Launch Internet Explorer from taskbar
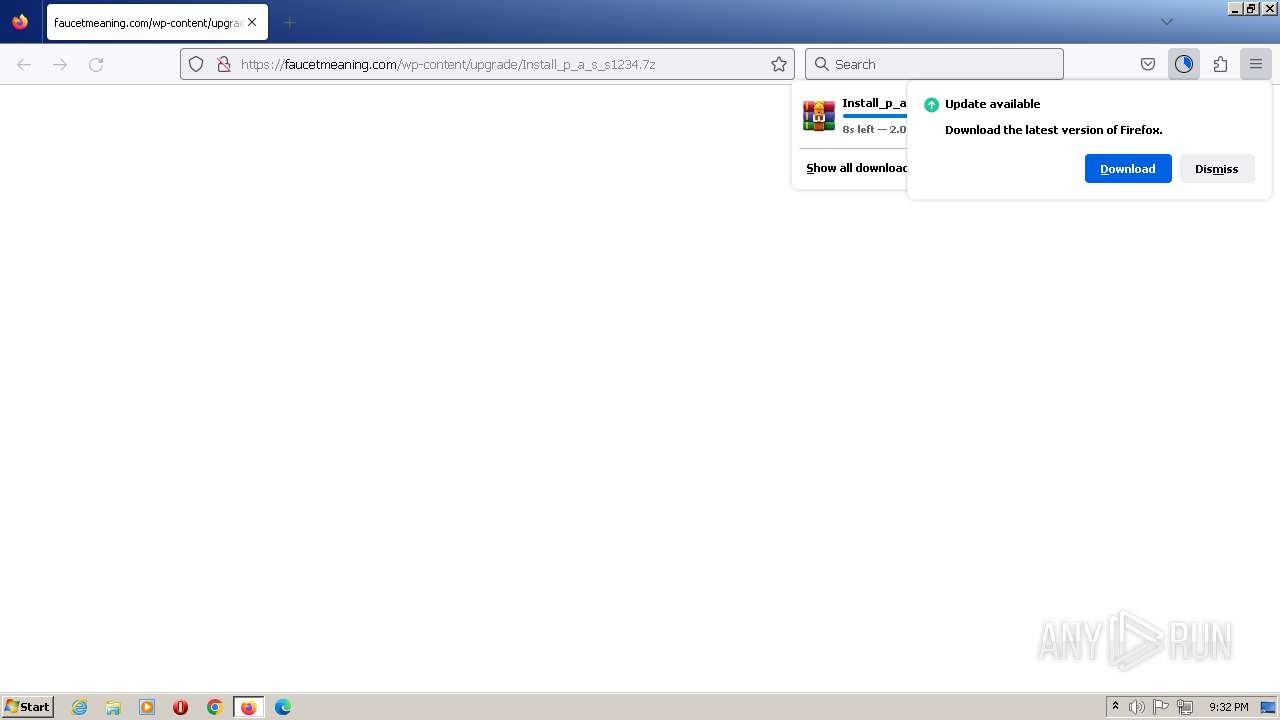 click(80, 707)
